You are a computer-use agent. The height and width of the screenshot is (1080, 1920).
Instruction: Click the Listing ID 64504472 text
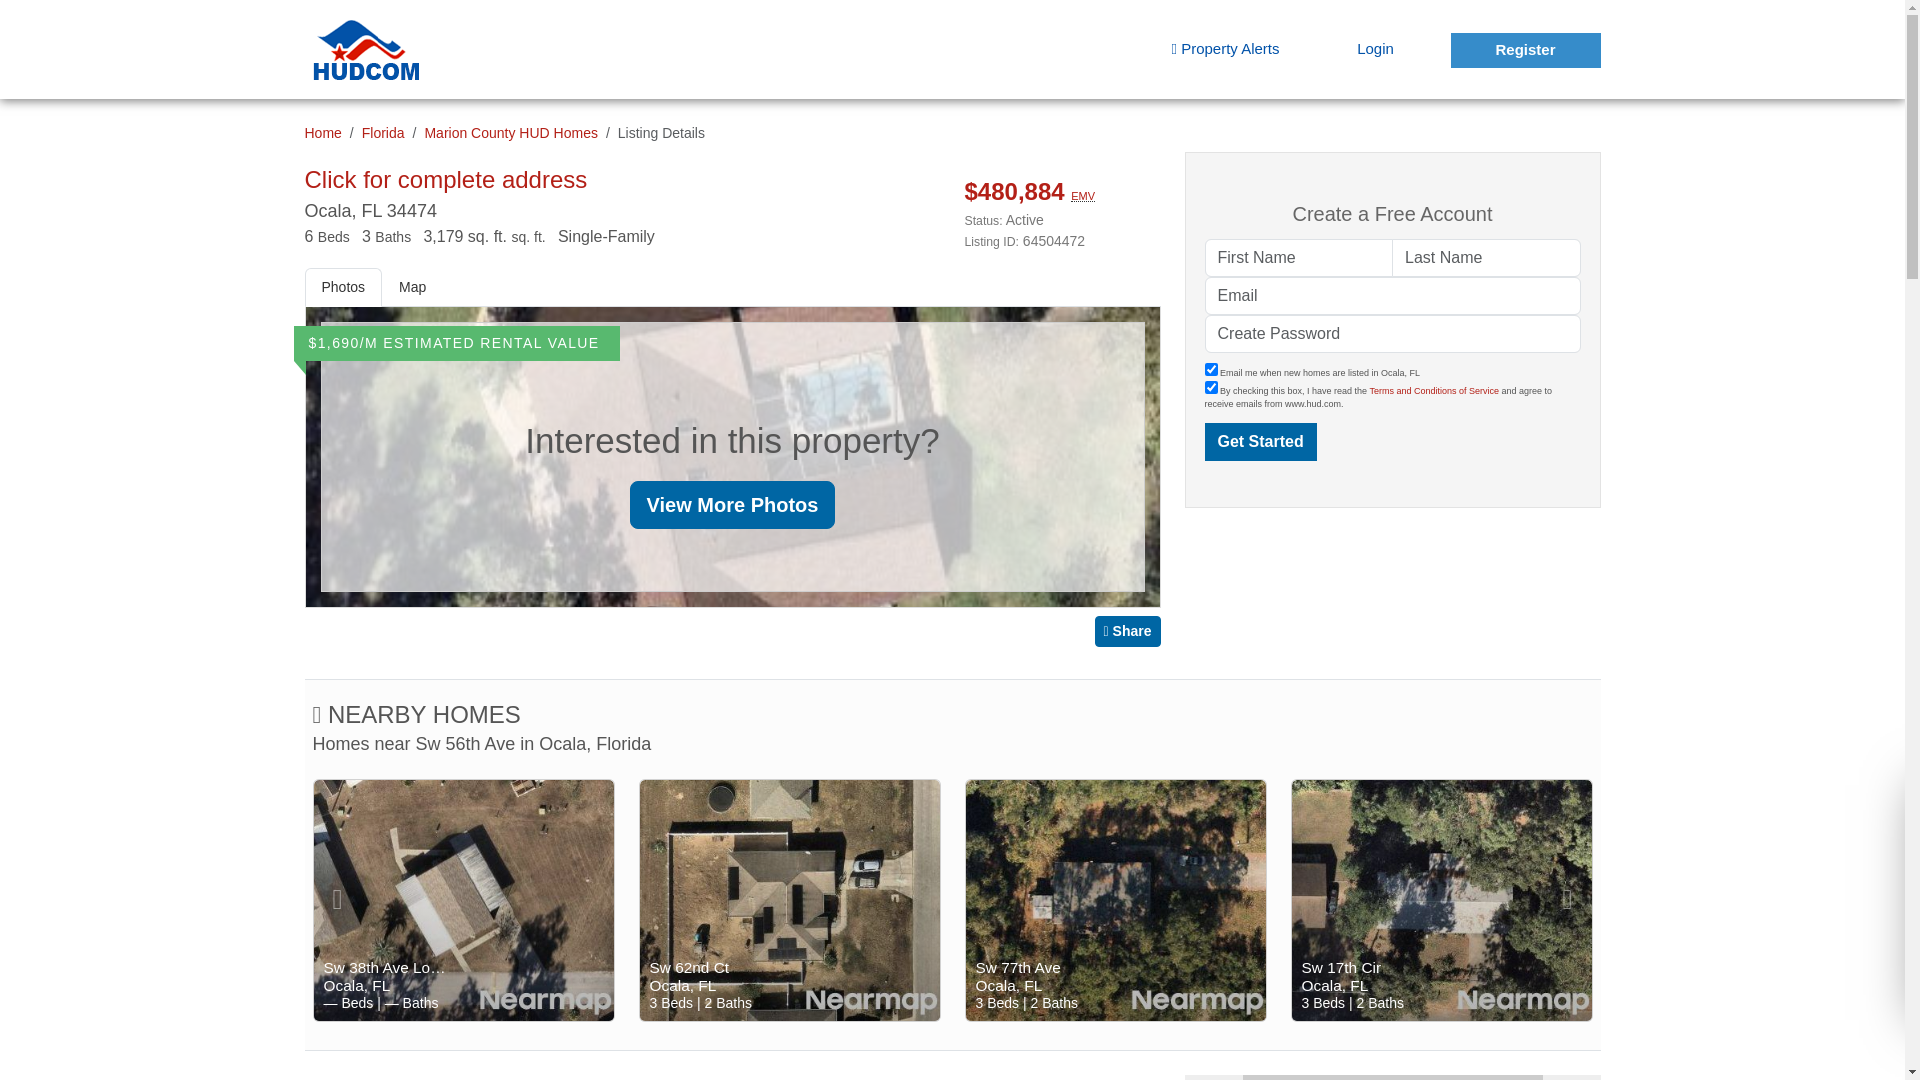coord(1024,241)
